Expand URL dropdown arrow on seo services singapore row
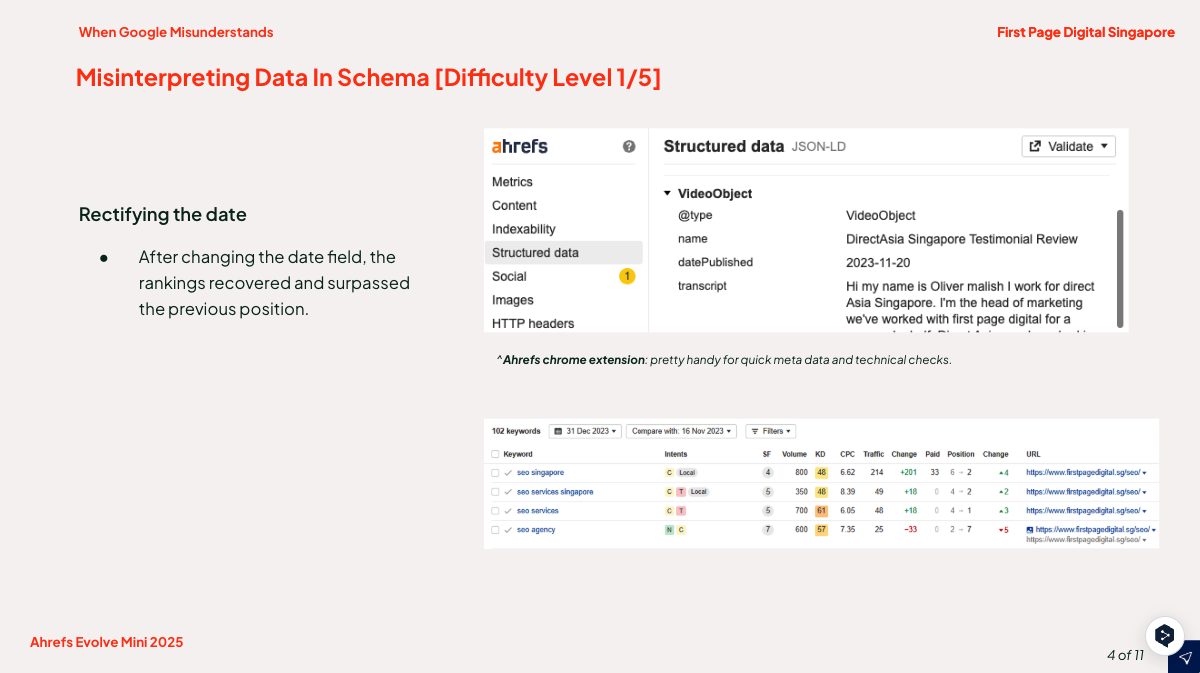This screenshot has height=673, width=1200. (1144, 492)
